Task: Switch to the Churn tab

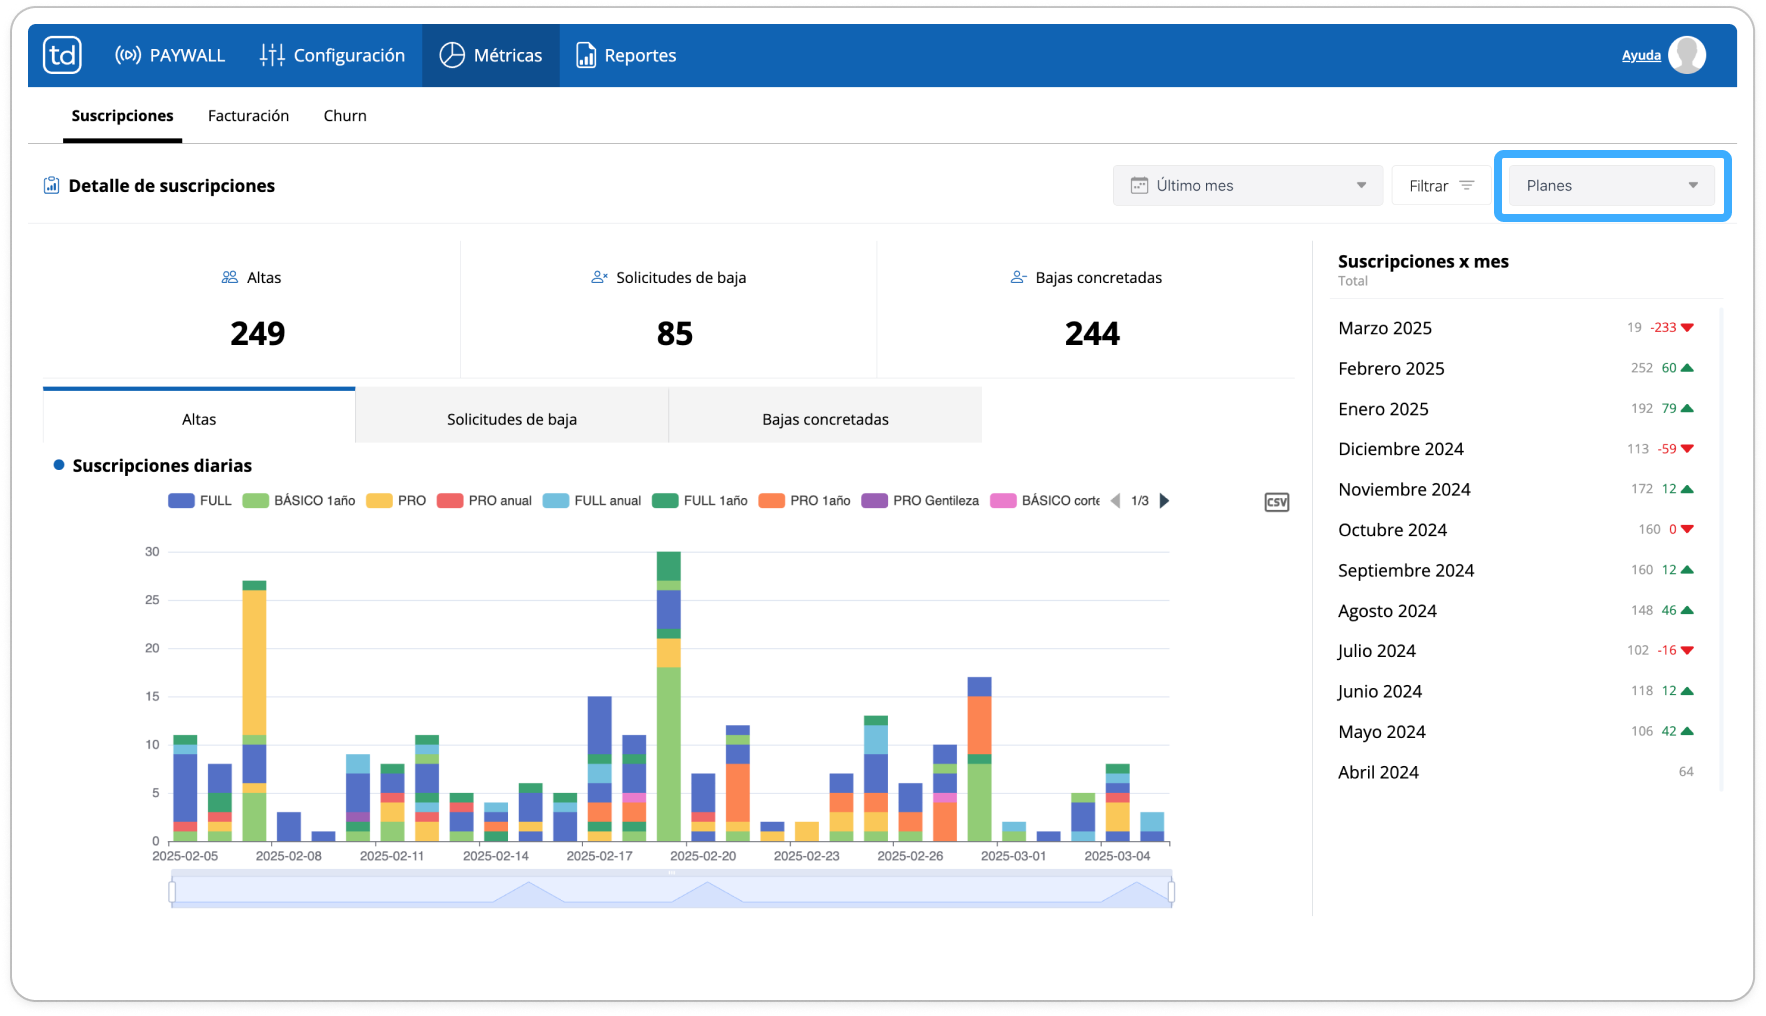Action: [345, 116]
